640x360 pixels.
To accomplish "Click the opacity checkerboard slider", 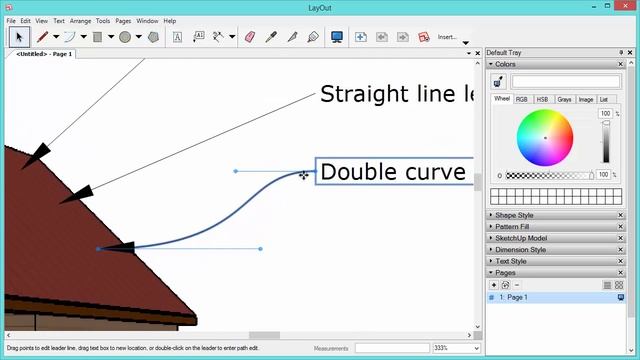I will 549,176.
